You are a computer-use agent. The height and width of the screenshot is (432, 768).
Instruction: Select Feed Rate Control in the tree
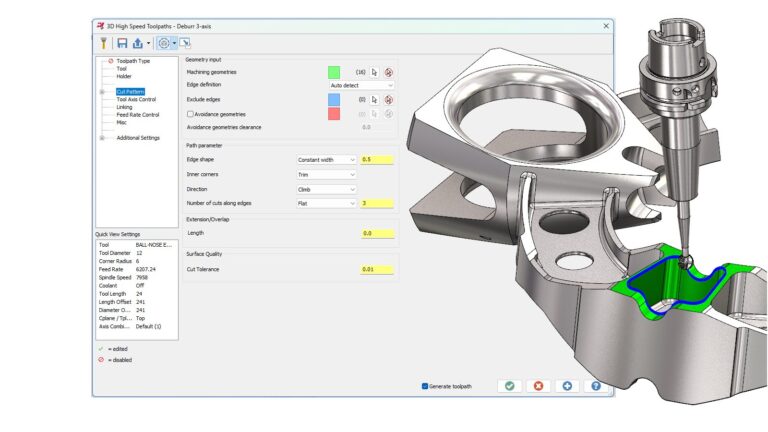pyautogui.click(x=136, y=114)
